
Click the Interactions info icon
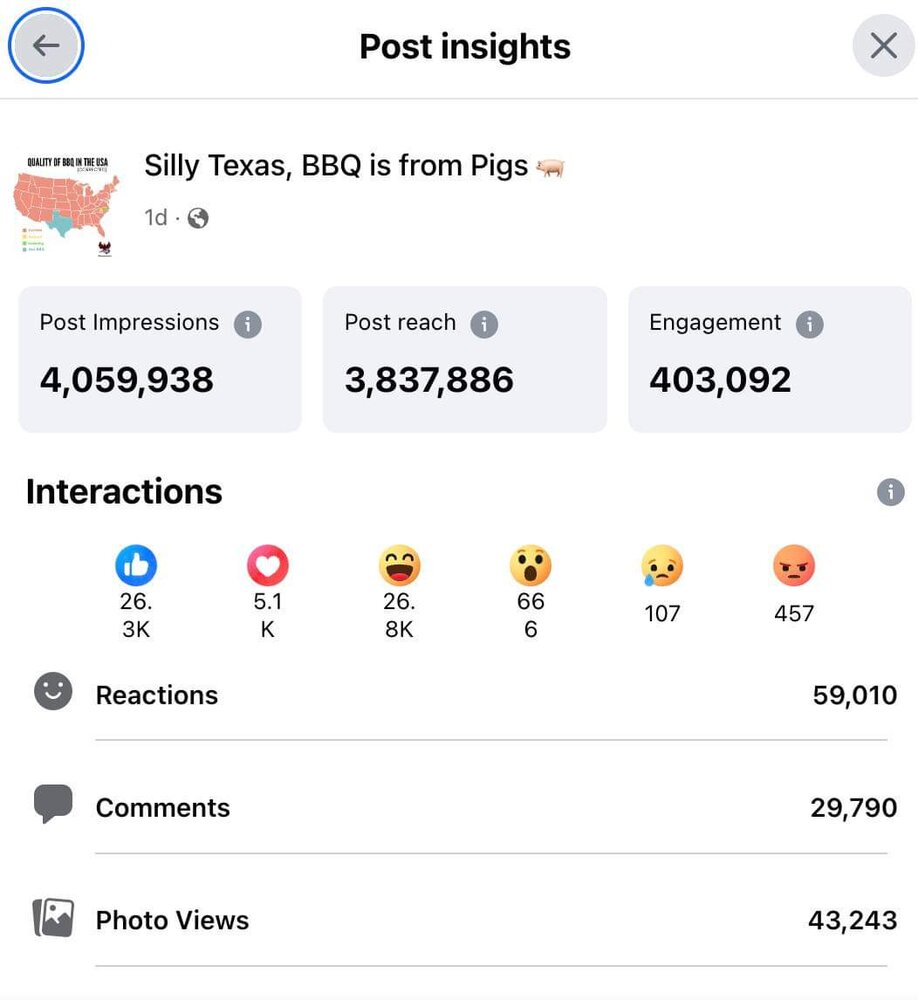tap(890, 492)
